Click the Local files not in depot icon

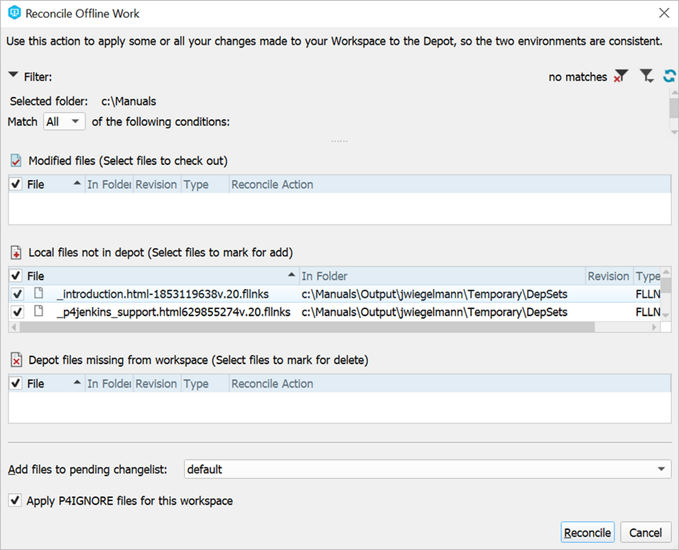point(16,253)
